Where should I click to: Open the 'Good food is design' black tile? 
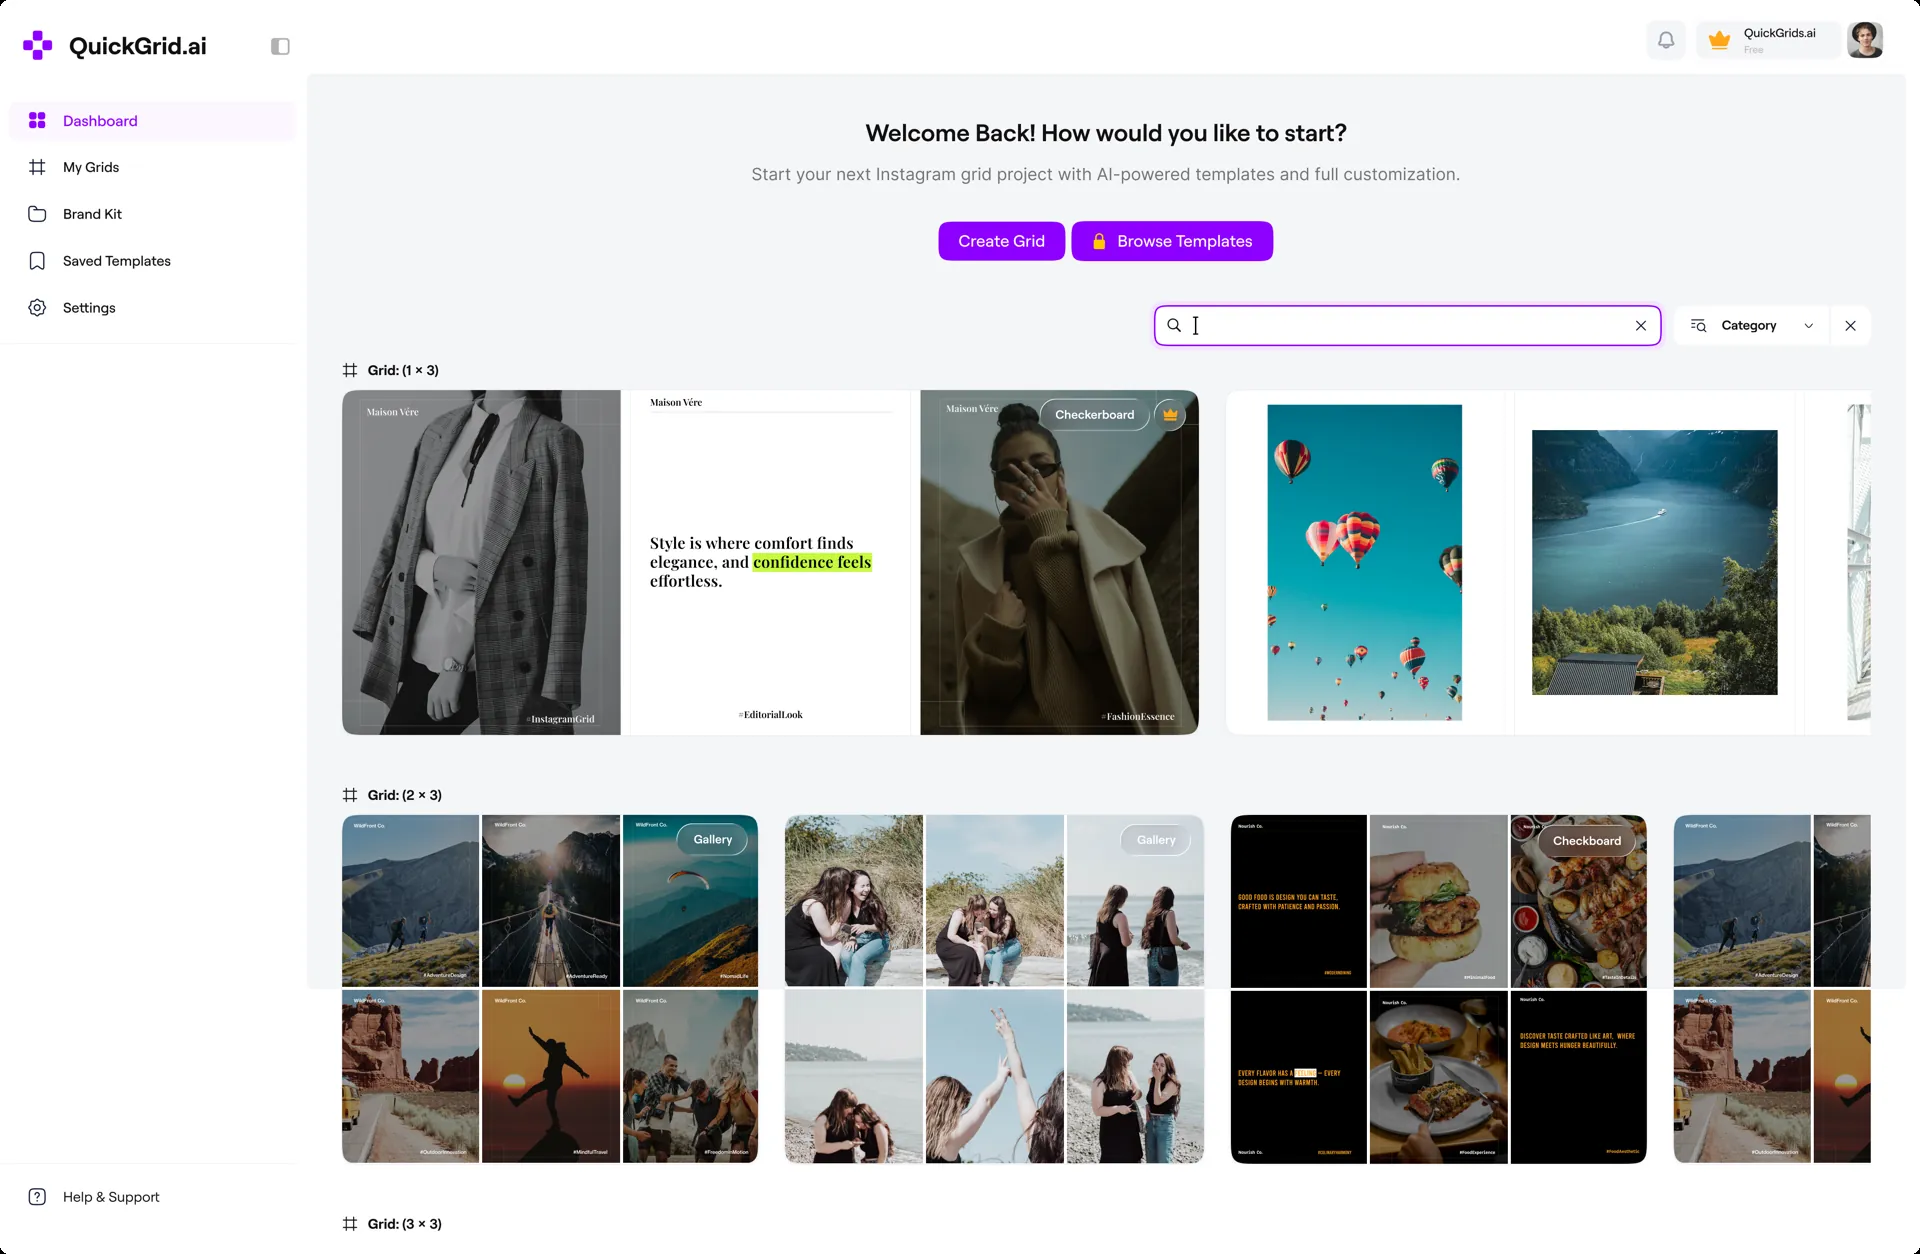(x=1298, y=901)
